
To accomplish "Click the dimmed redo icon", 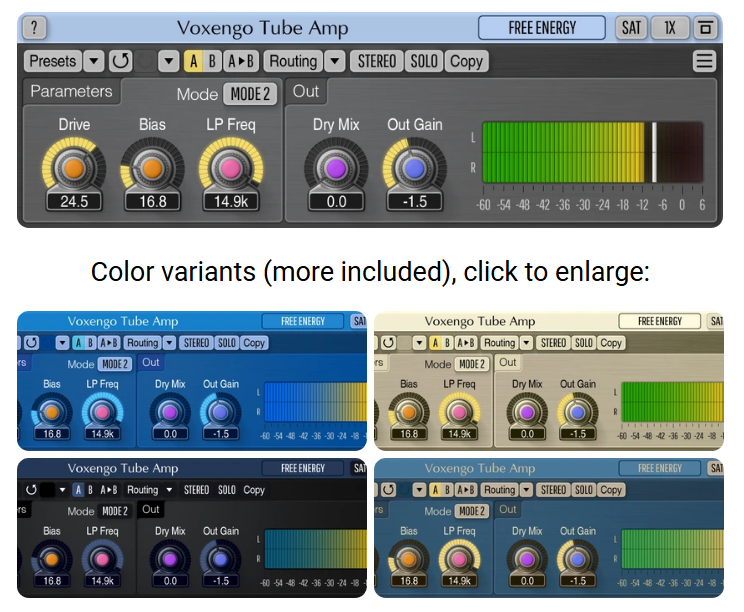I will click(145, 61).
